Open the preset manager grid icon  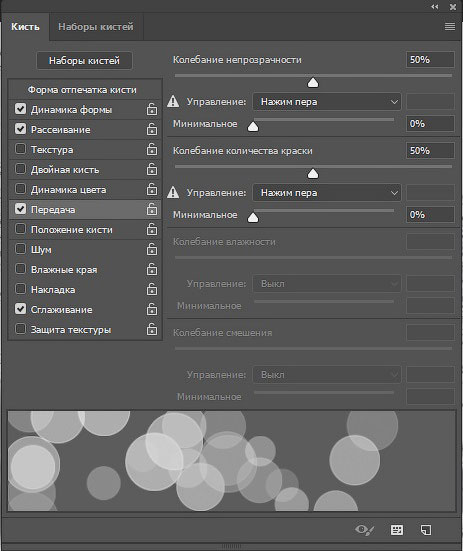pyautogui.click(x=397, y=530)
